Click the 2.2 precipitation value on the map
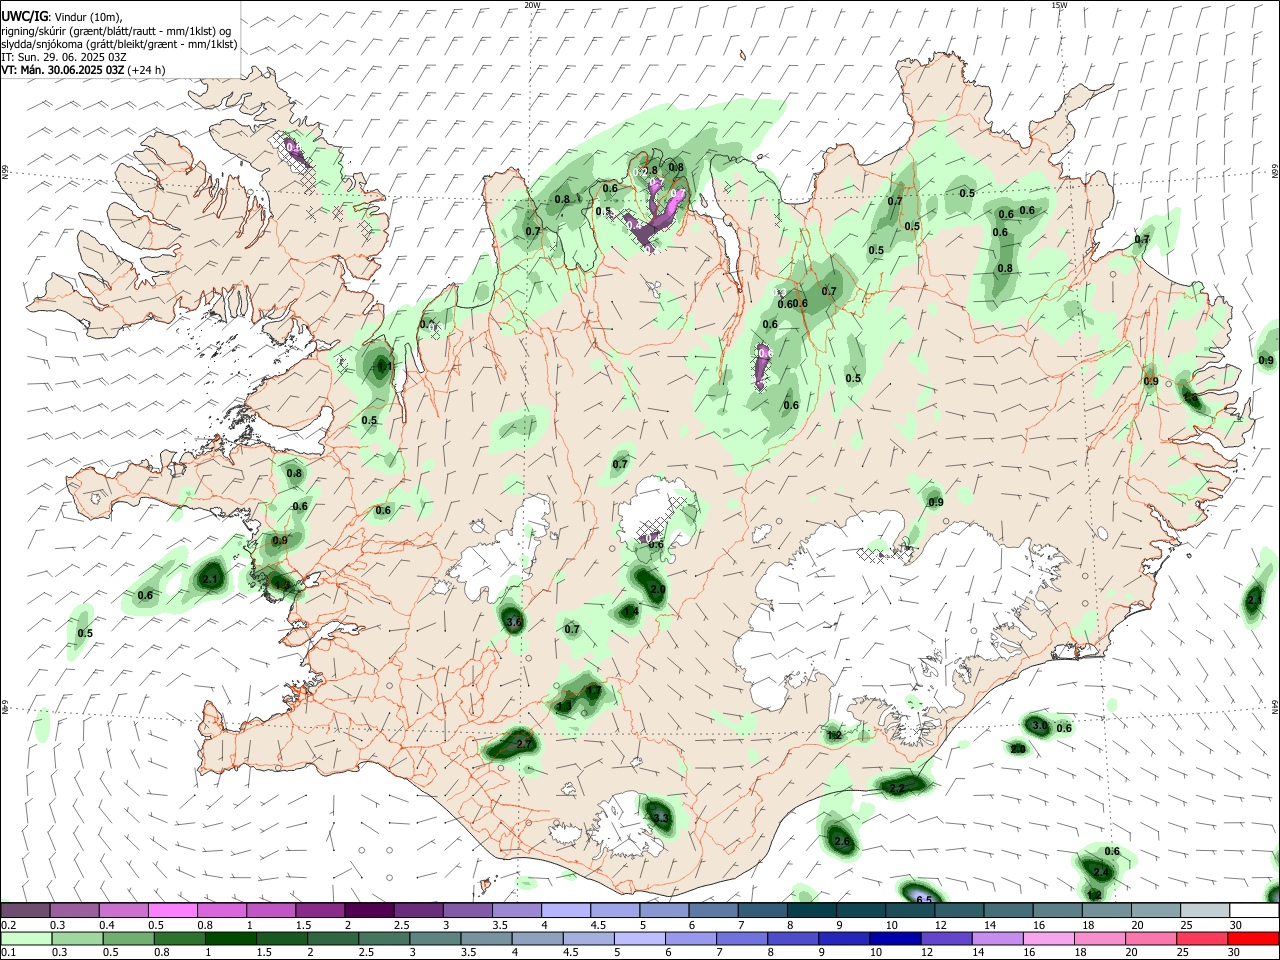The image size is (1280, 960). 897,789
